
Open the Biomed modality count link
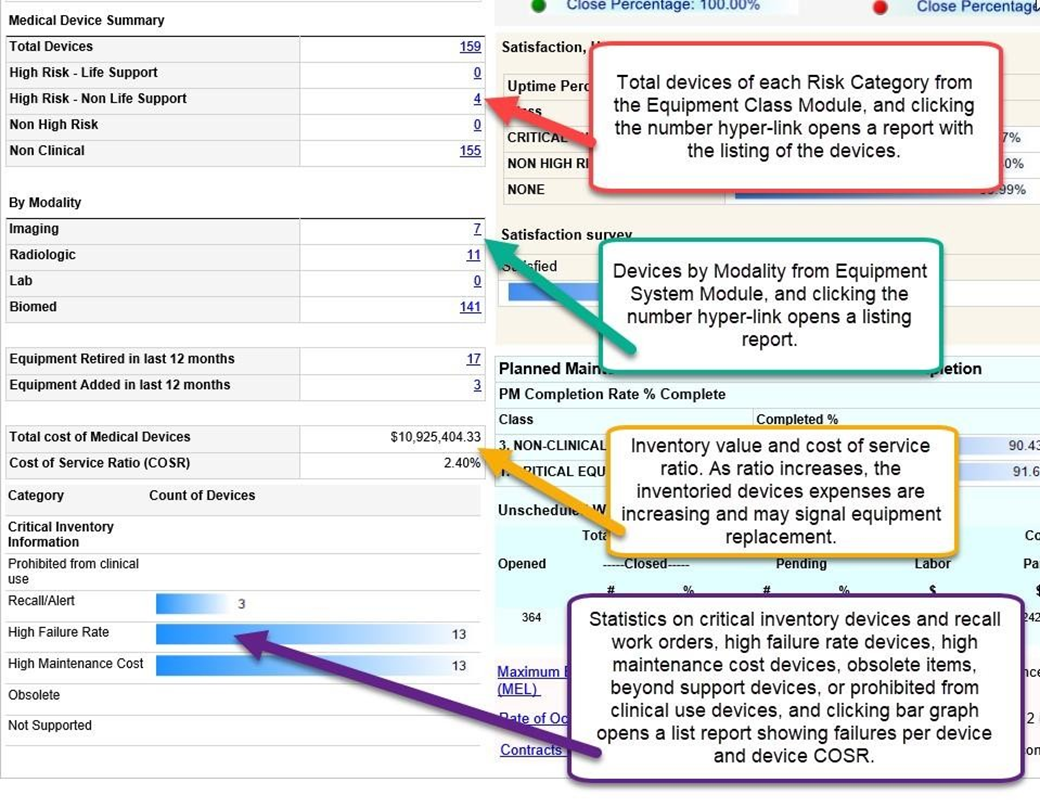pos(470,307)
